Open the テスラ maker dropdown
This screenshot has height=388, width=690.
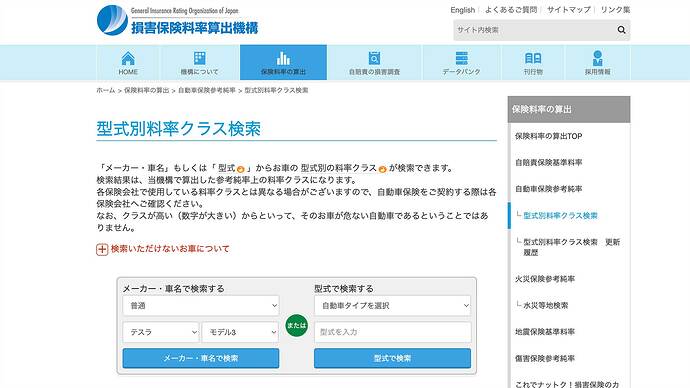point(161,332)
